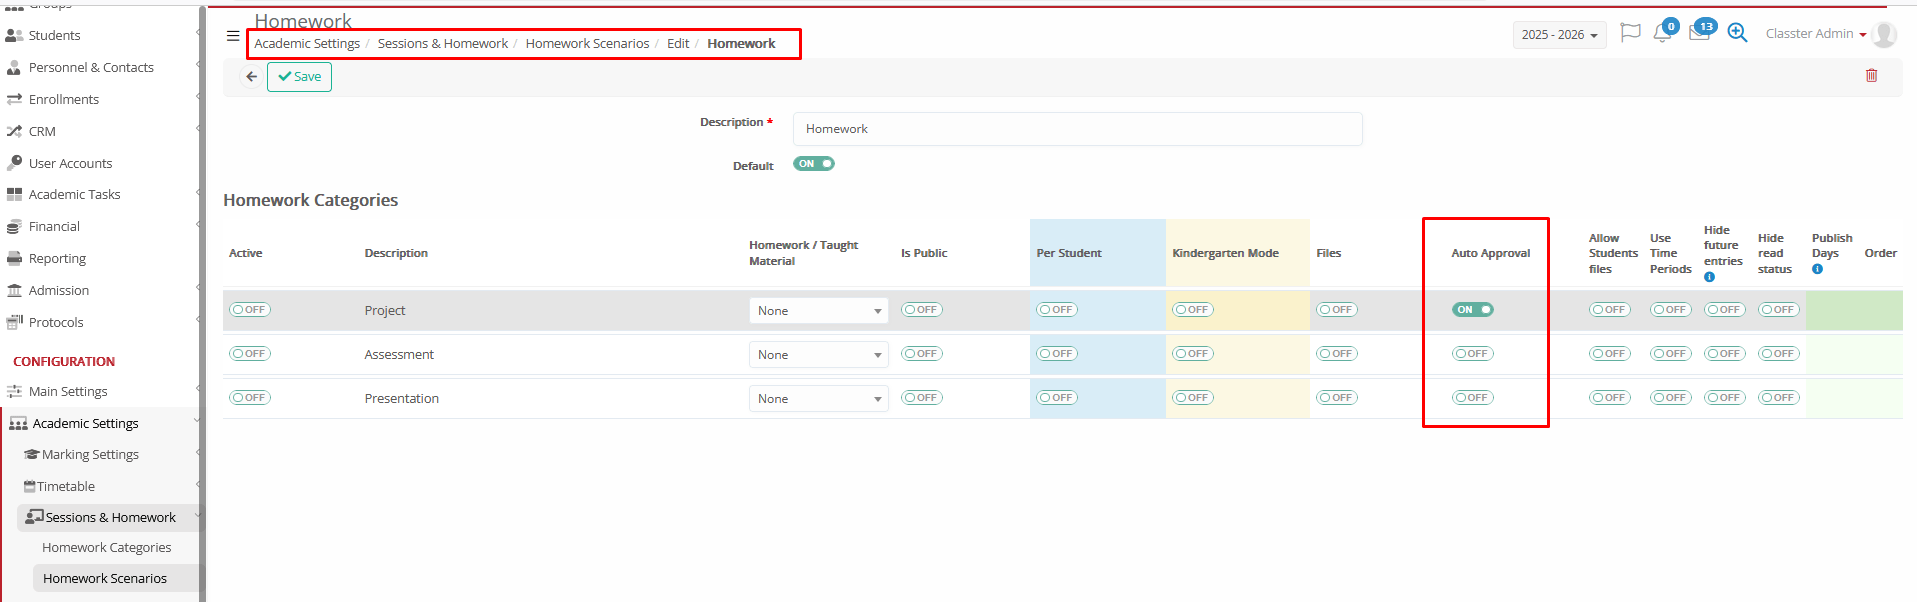Open Reporting in the sidebar
This screenshot has height=602, width=1917.
tap(57, 259)
